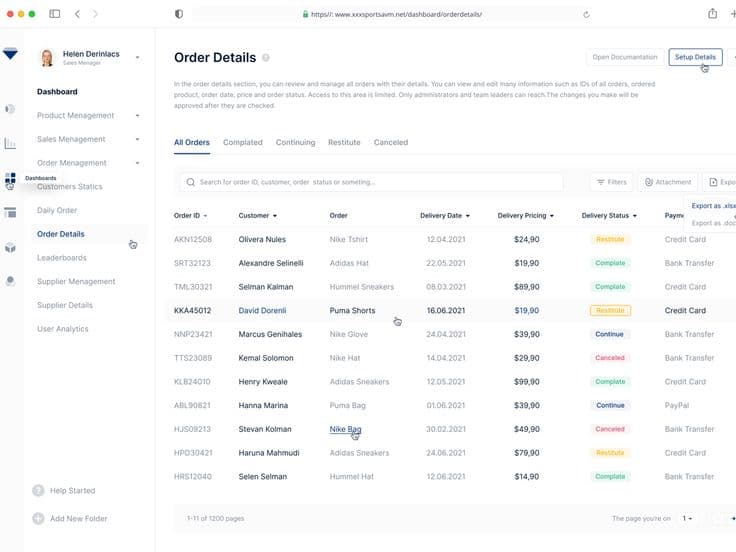Sort by the Order ID column arrow
Image resolution: width=736 pixels, height=552 pixels.
point(205,216)
